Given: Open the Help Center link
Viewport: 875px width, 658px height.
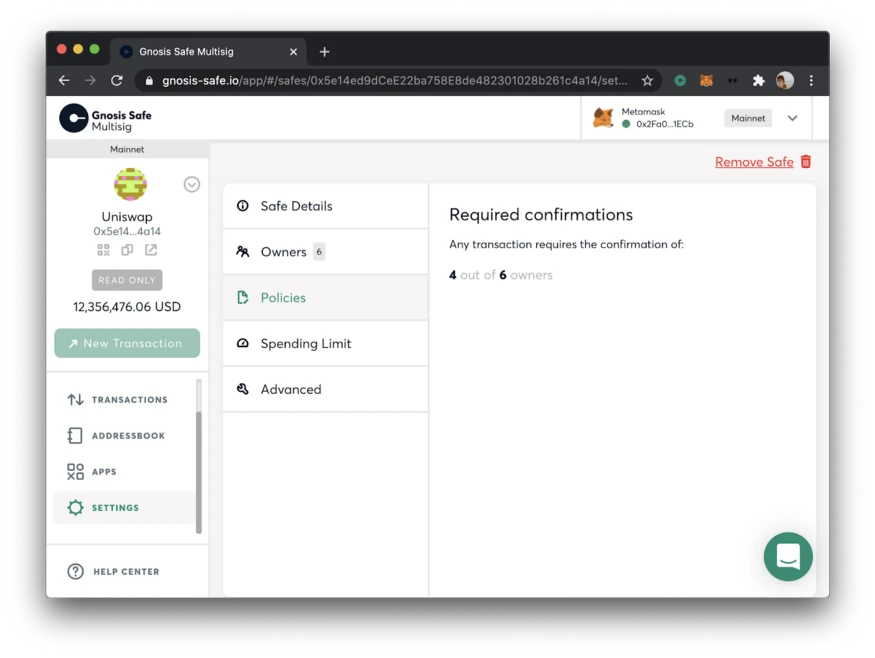Looking at the screenshot, I should [113, 571].
